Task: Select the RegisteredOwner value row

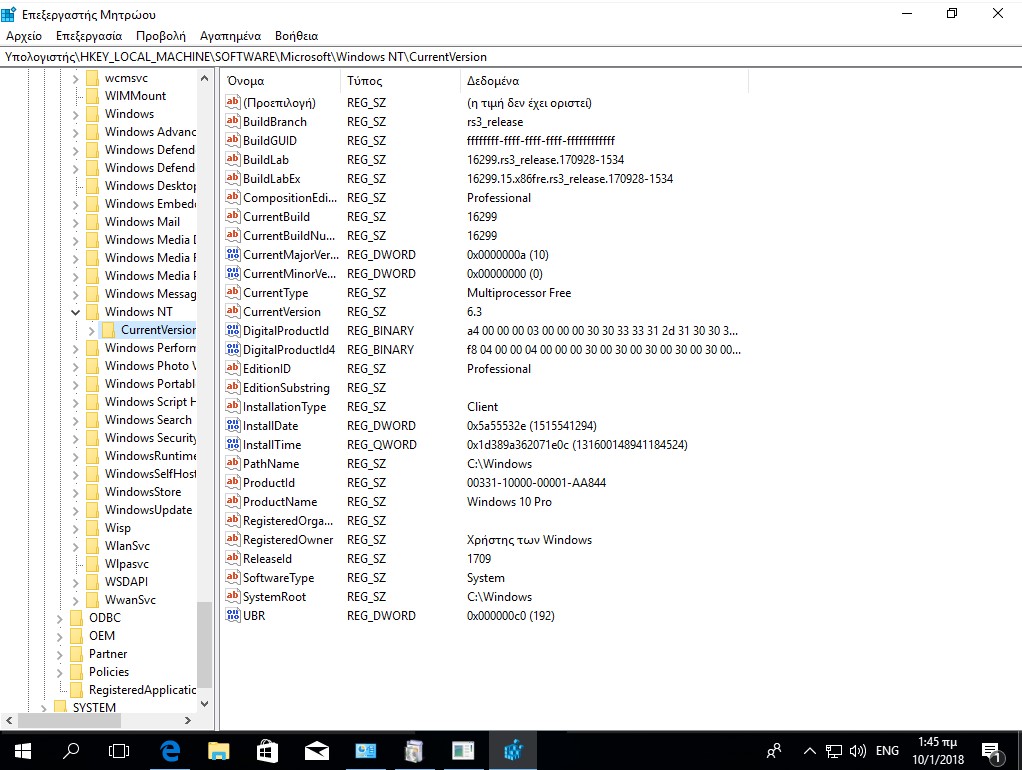Action: coord(484,540)
